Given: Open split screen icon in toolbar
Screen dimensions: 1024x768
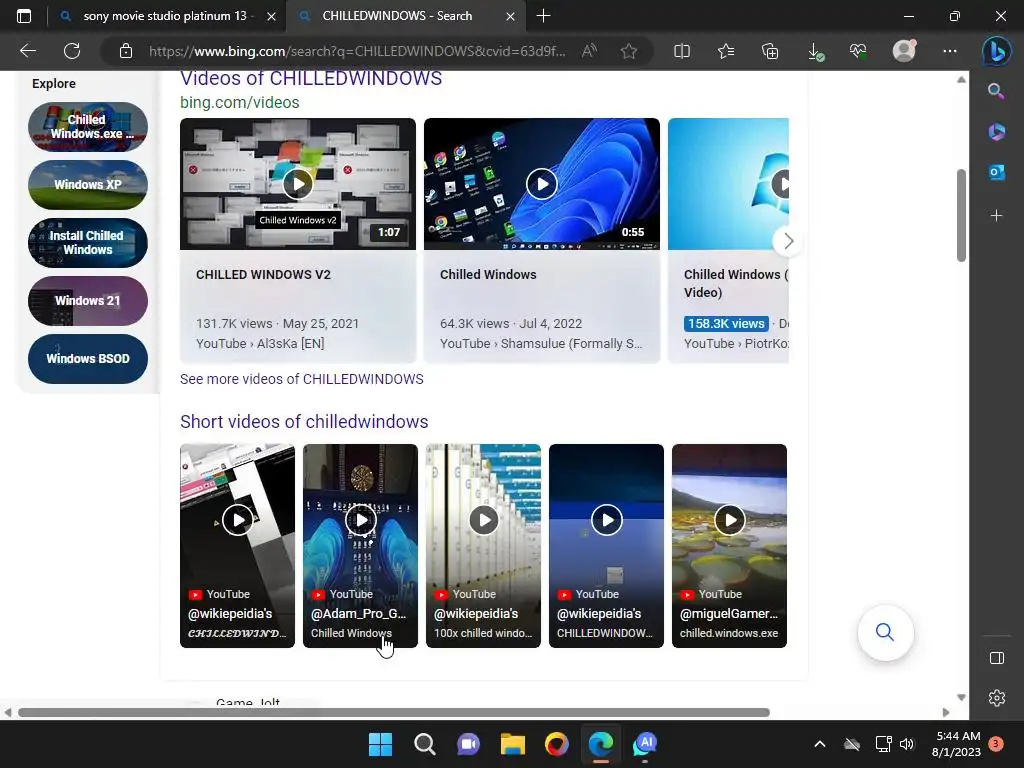Looking at the screenshot, I should coord(682,51).
